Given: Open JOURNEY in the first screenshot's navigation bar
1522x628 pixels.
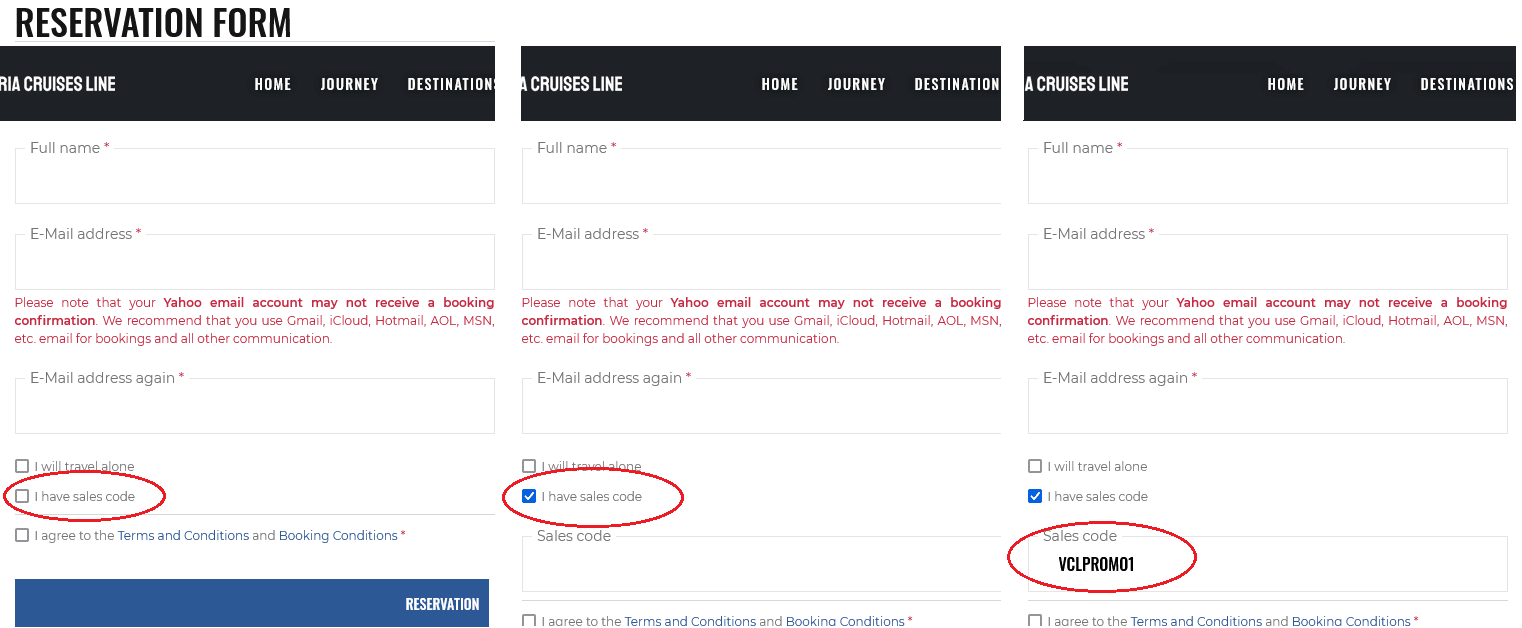Looking at the screenshot, I should click(349, 84).
